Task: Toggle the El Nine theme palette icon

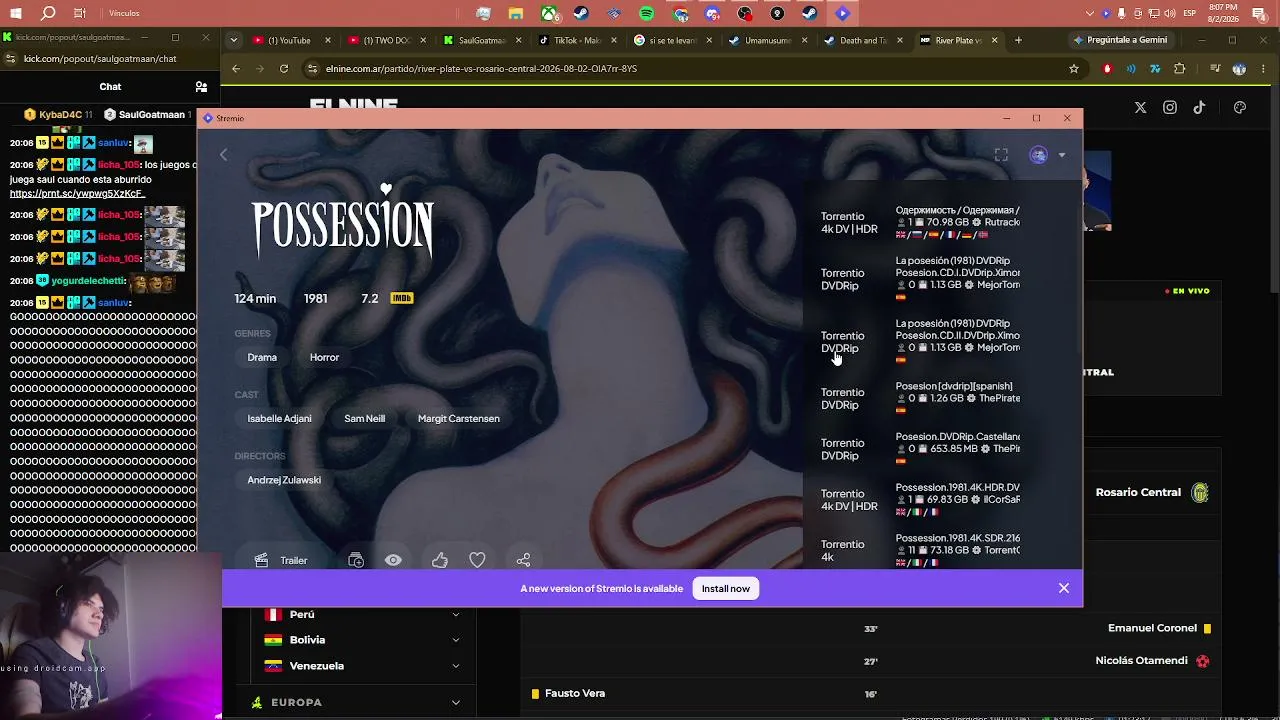Action: click(1240, 107)
